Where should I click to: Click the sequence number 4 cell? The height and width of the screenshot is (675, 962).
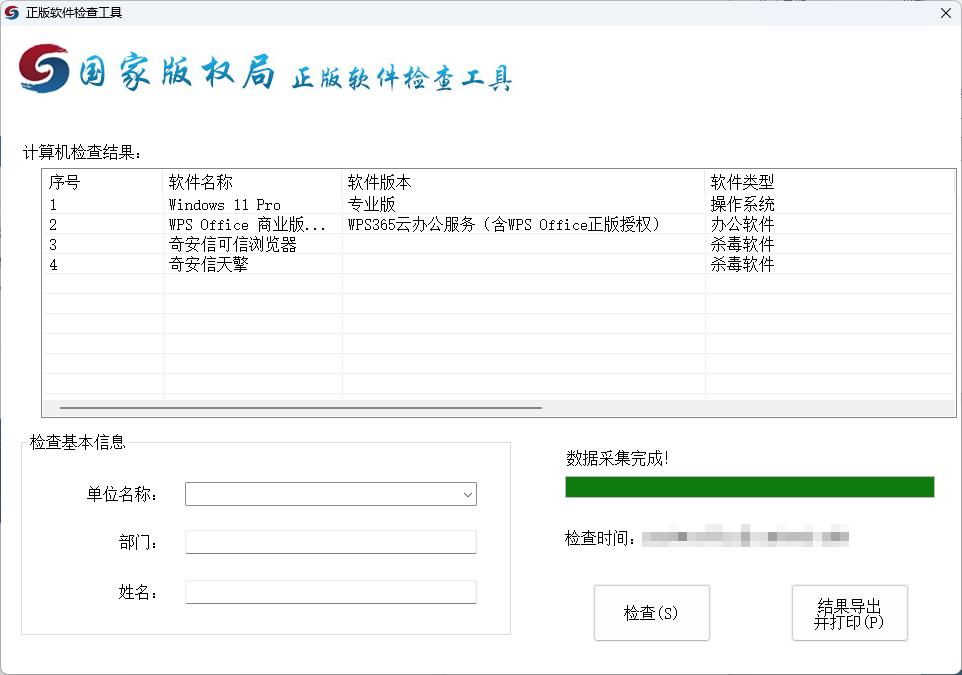(102, 264)
